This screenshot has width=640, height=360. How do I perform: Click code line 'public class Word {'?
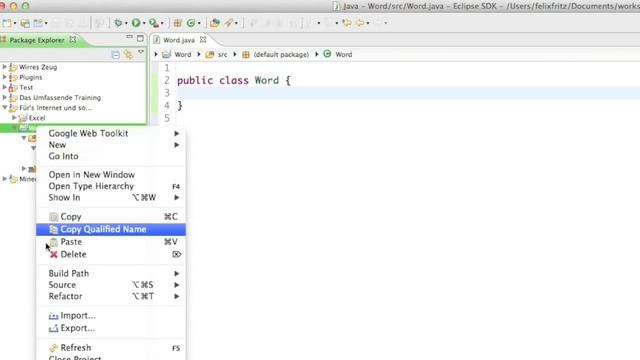tap(234, 80)
